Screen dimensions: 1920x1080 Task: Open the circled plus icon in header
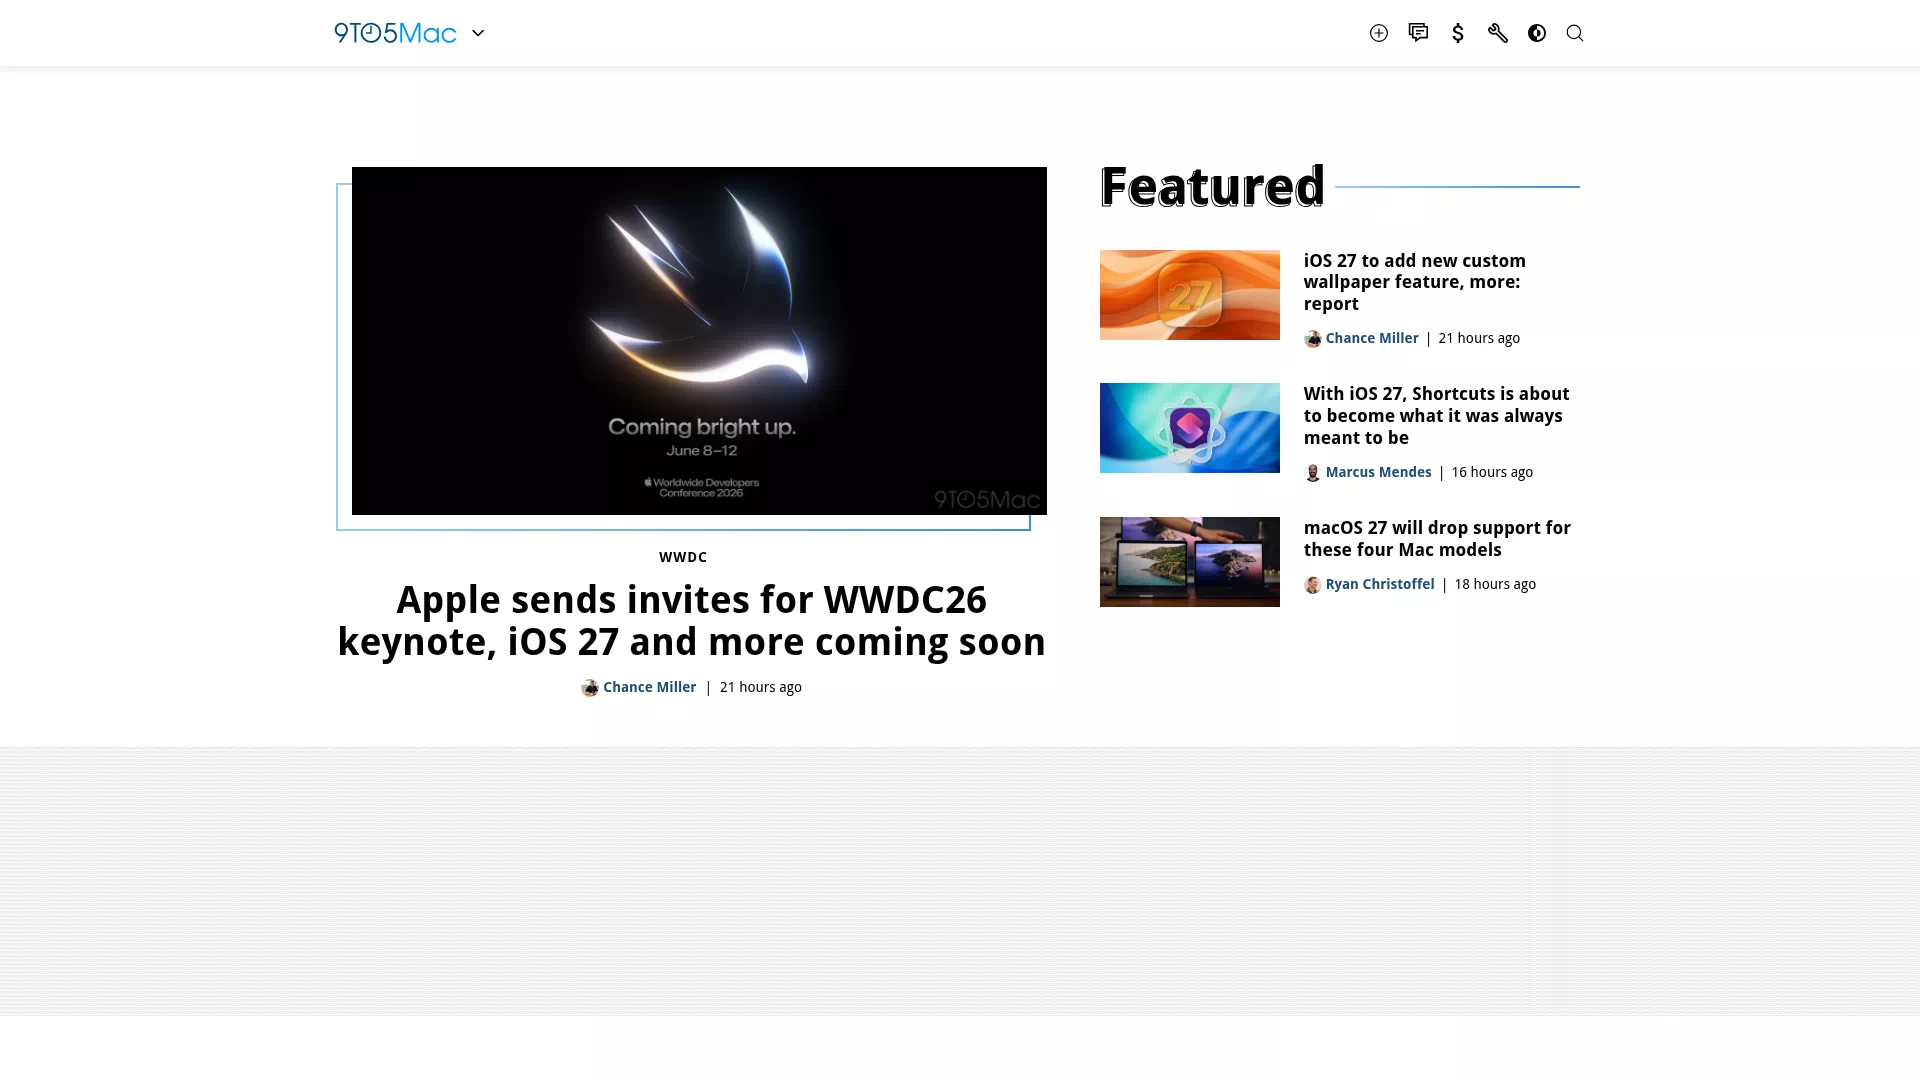(1379, 33)
